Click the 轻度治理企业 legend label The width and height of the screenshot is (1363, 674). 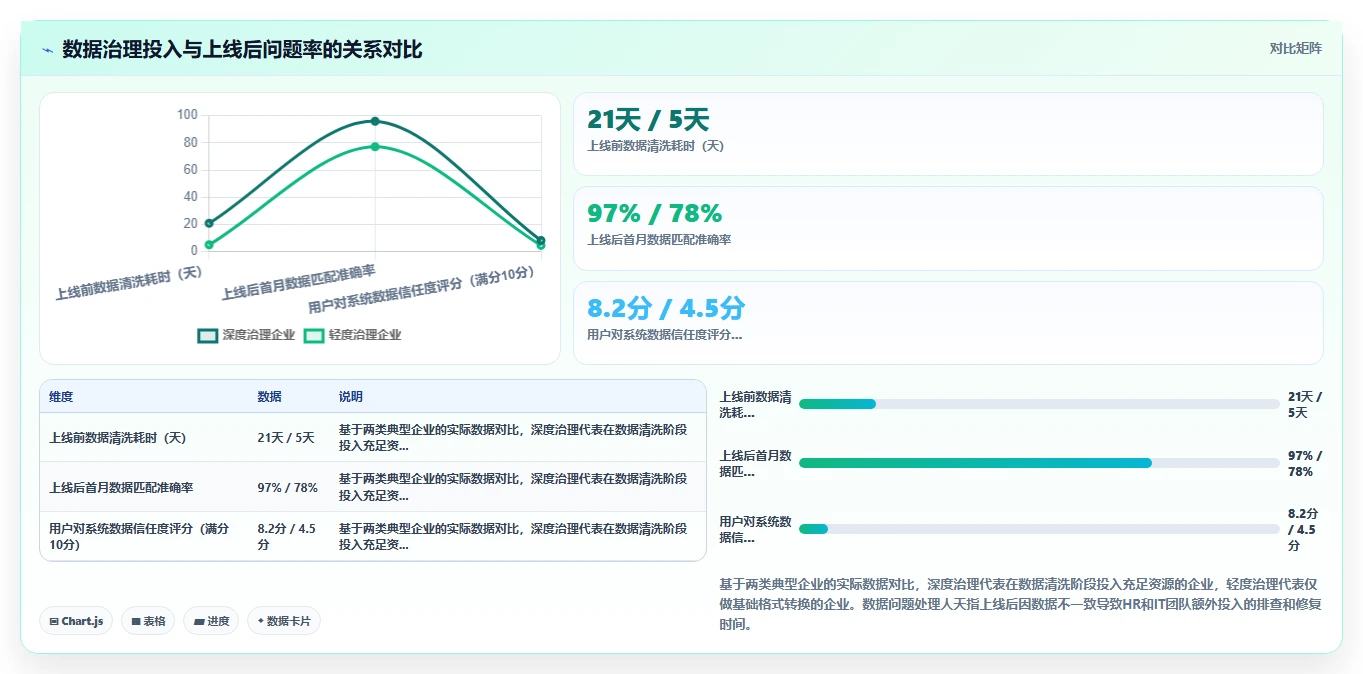click(365, 335)
